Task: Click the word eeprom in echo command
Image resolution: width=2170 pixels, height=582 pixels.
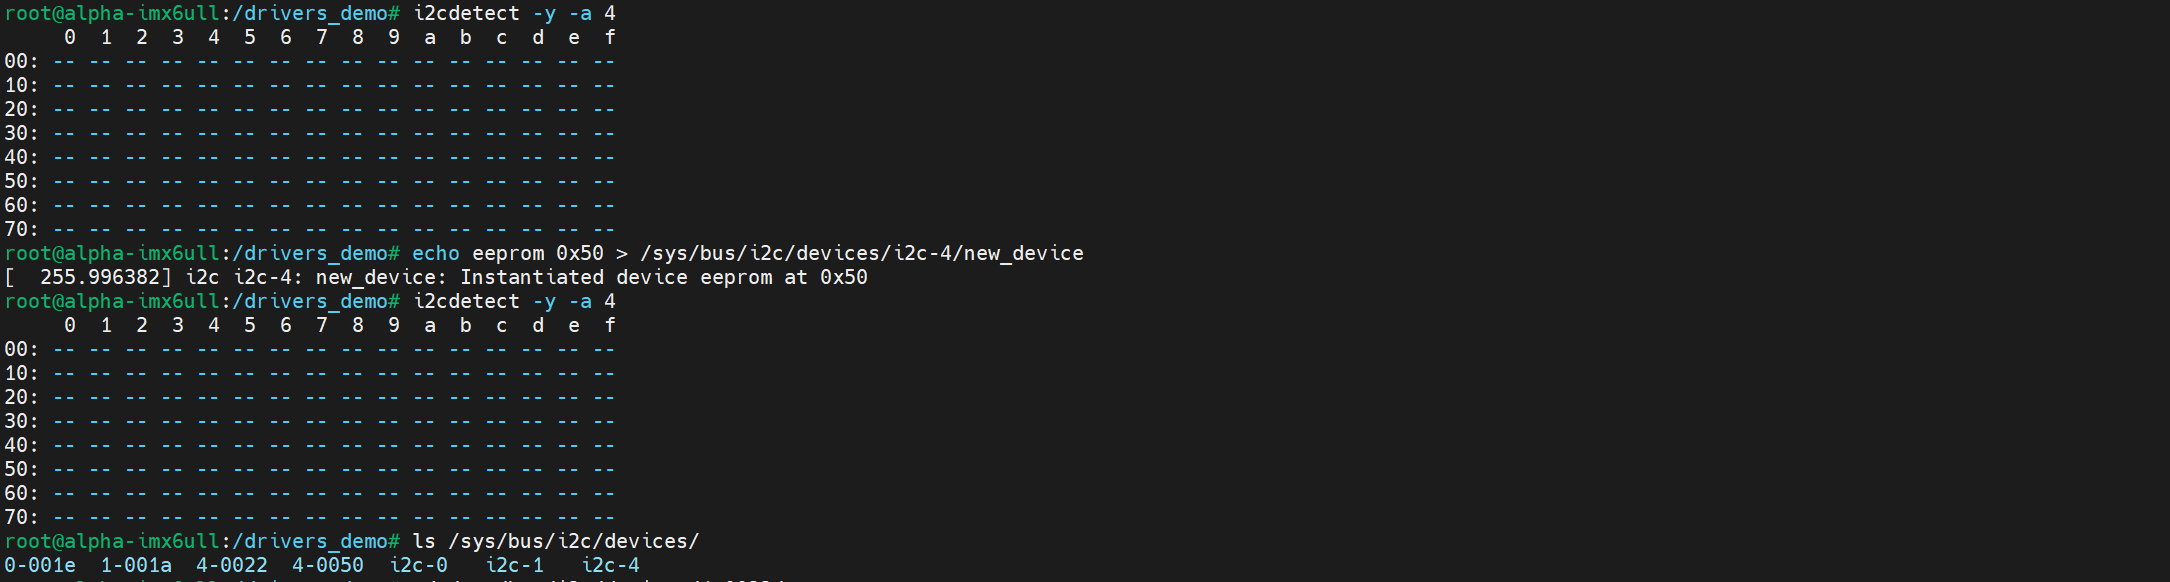Action: pyautogui.click(x=508, y=254)
